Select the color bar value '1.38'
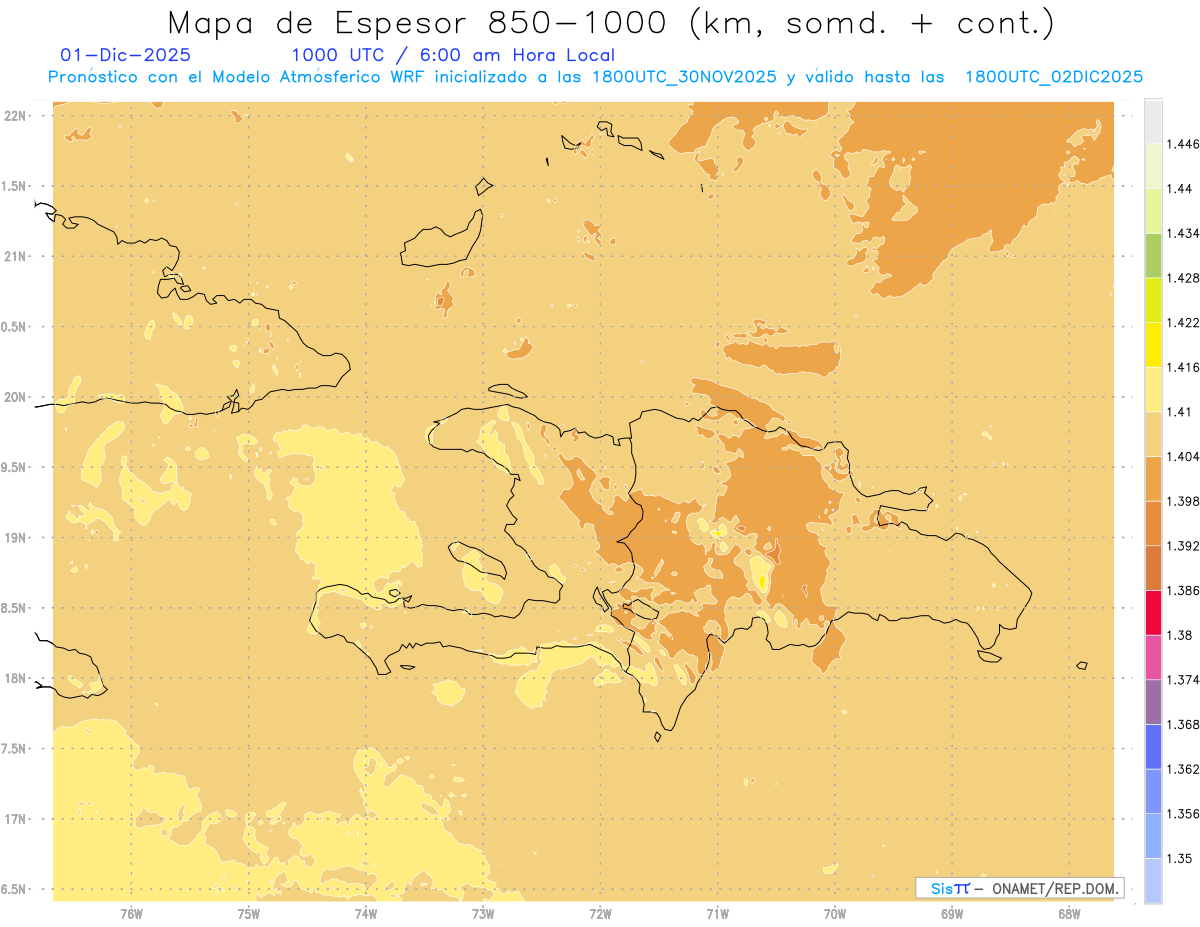Screen dimensions: 1200x927 point(1179,635)
